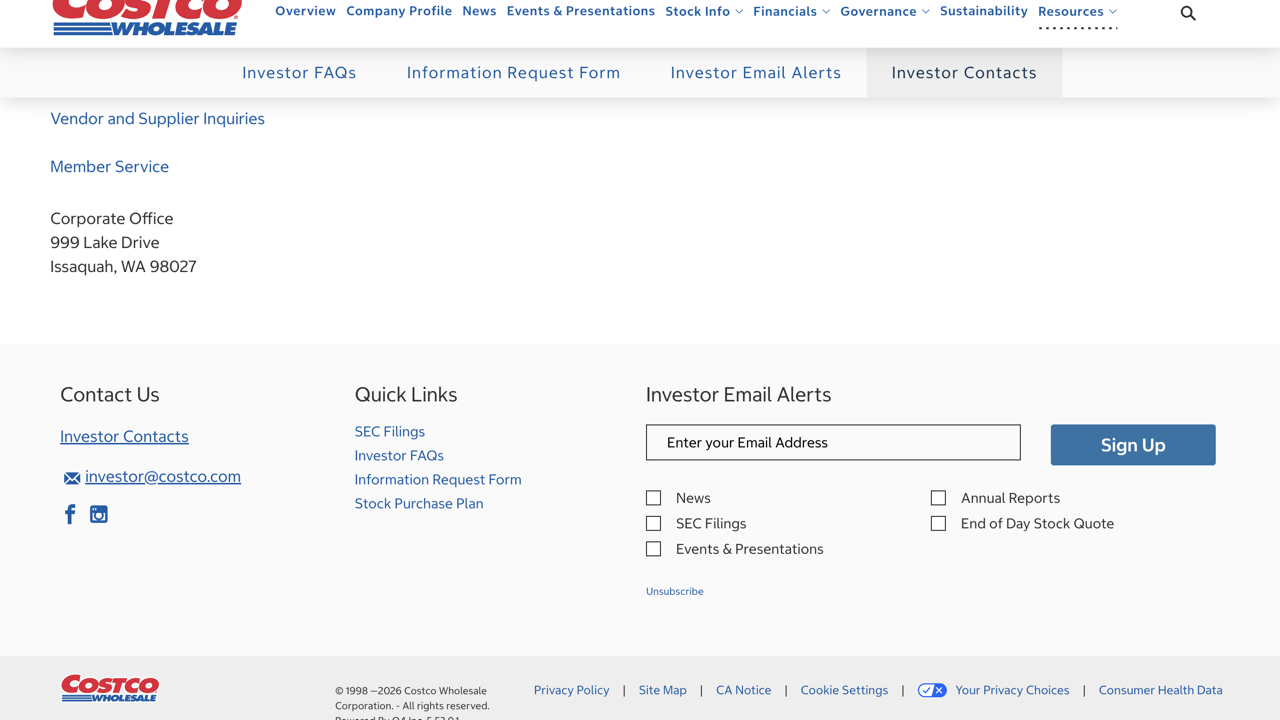Switch to the Investor Email Alerts tab
This screenshot has height=720, width=1280.
point(756,73)
